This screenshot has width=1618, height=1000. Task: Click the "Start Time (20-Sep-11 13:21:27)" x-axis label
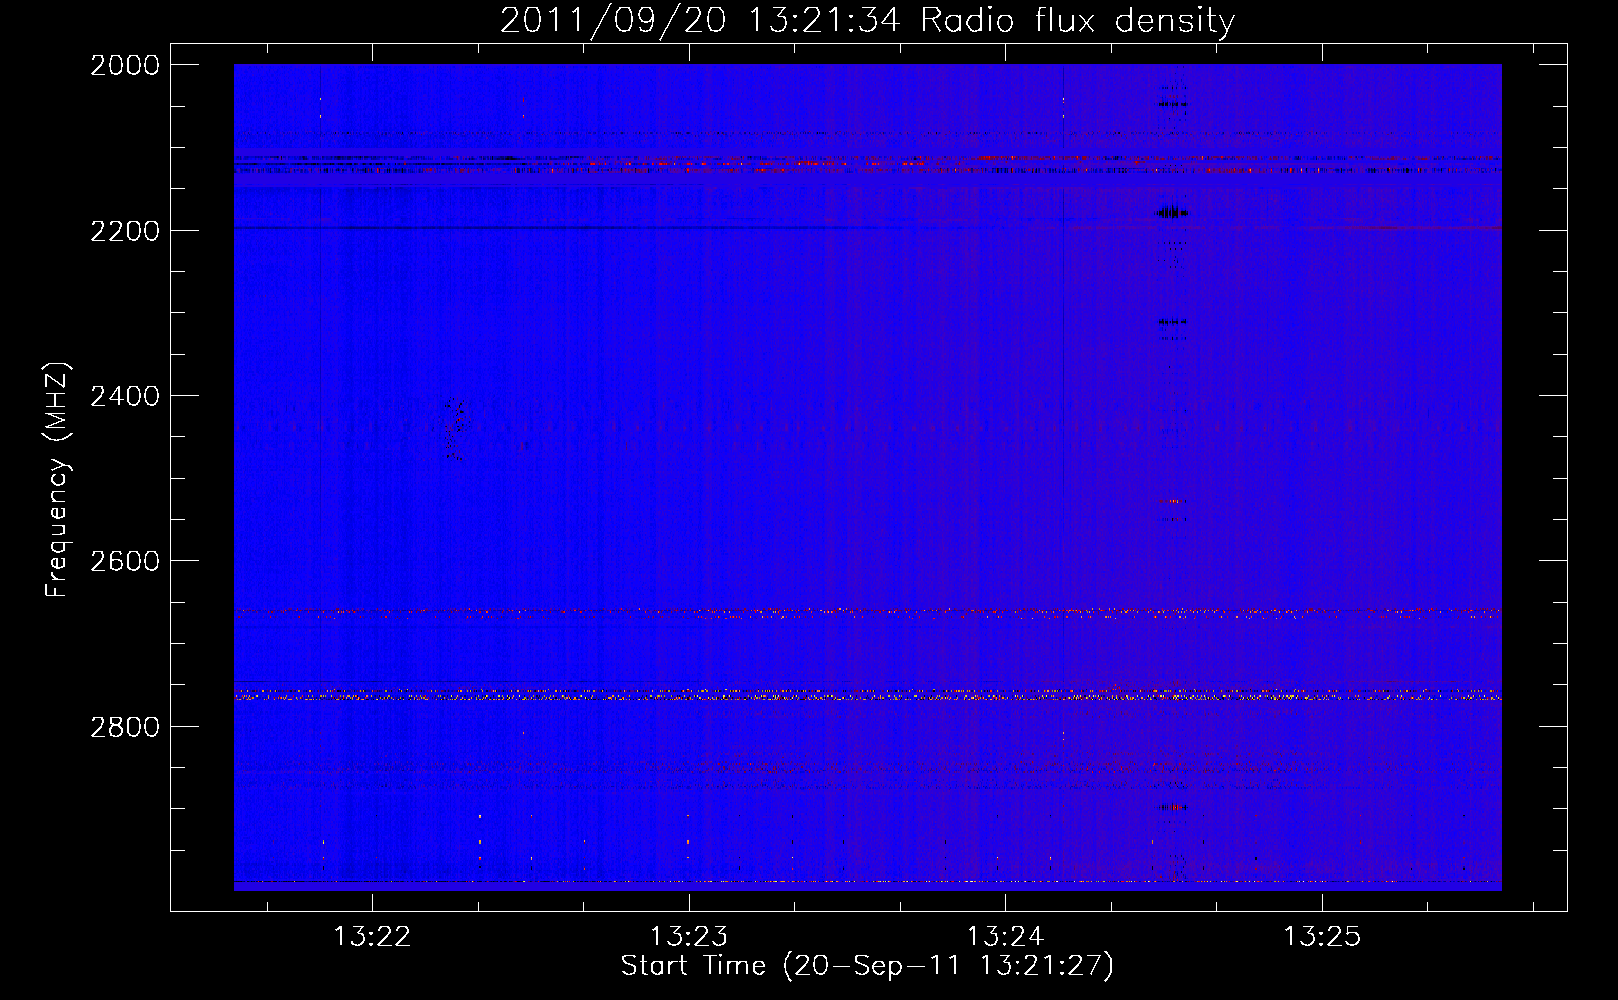point(867,966)
